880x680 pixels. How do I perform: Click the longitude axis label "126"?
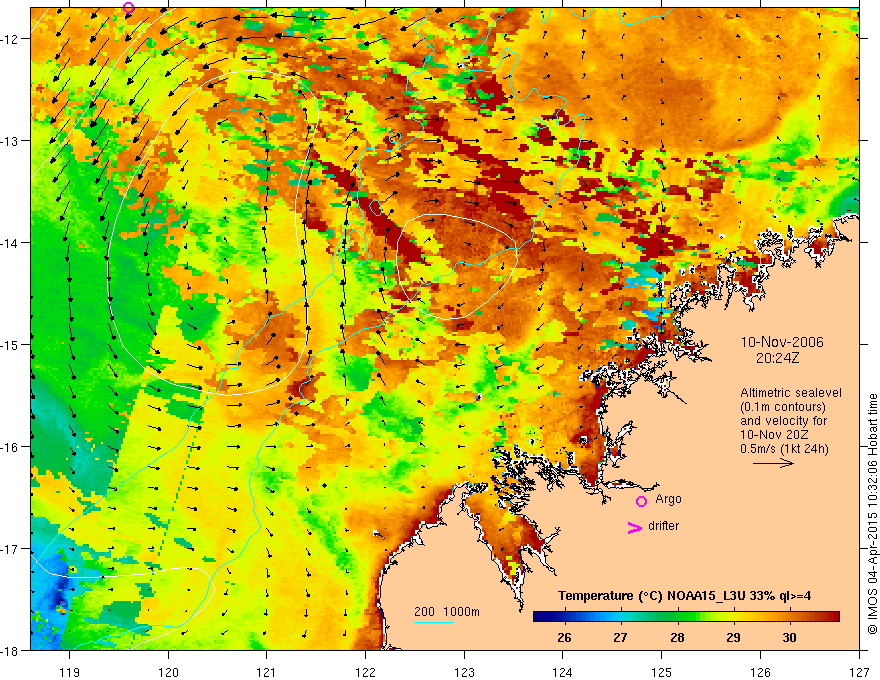(x=760, y=673)
